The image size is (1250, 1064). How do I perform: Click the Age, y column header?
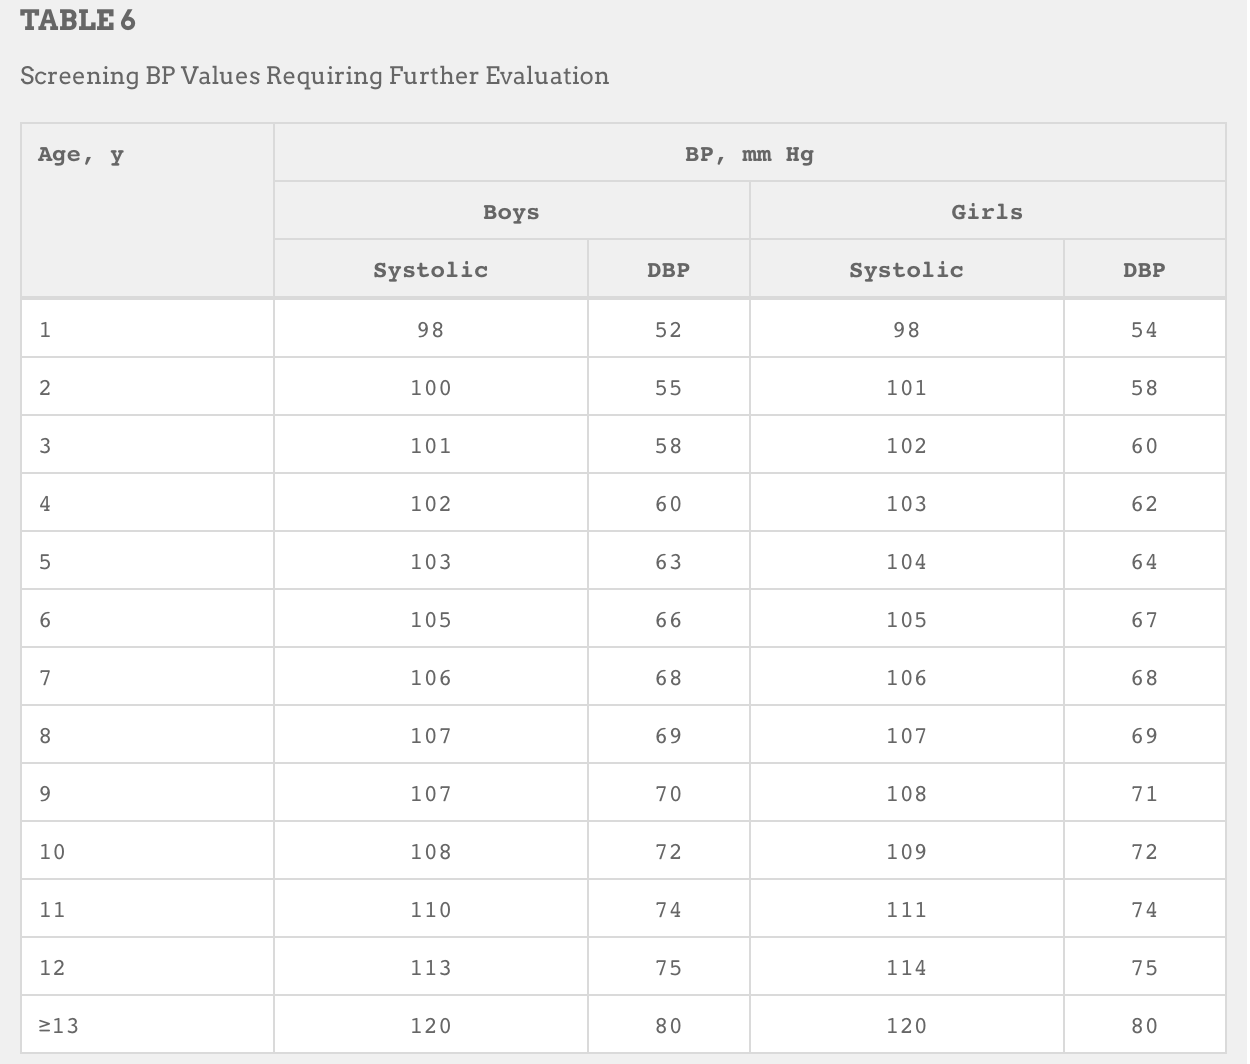pos(81,155)
